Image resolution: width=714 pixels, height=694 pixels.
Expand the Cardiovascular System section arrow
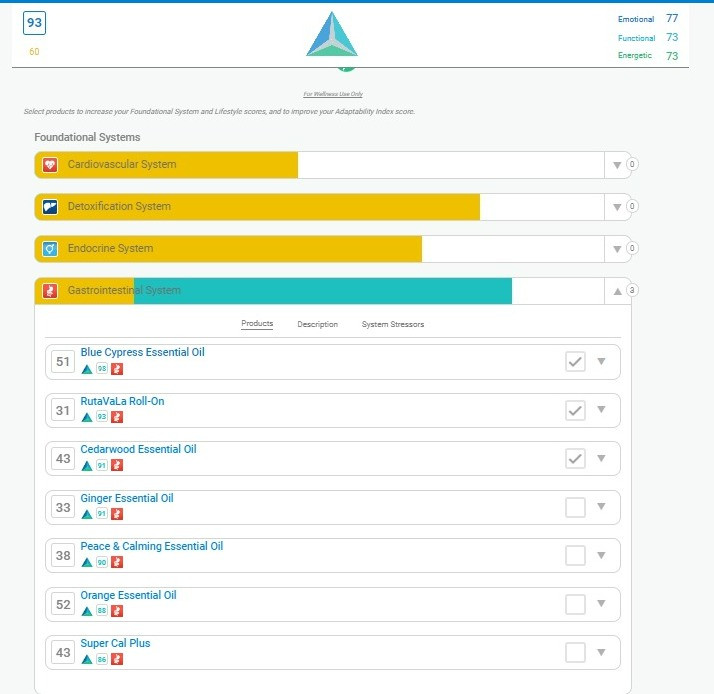point(617,165)
